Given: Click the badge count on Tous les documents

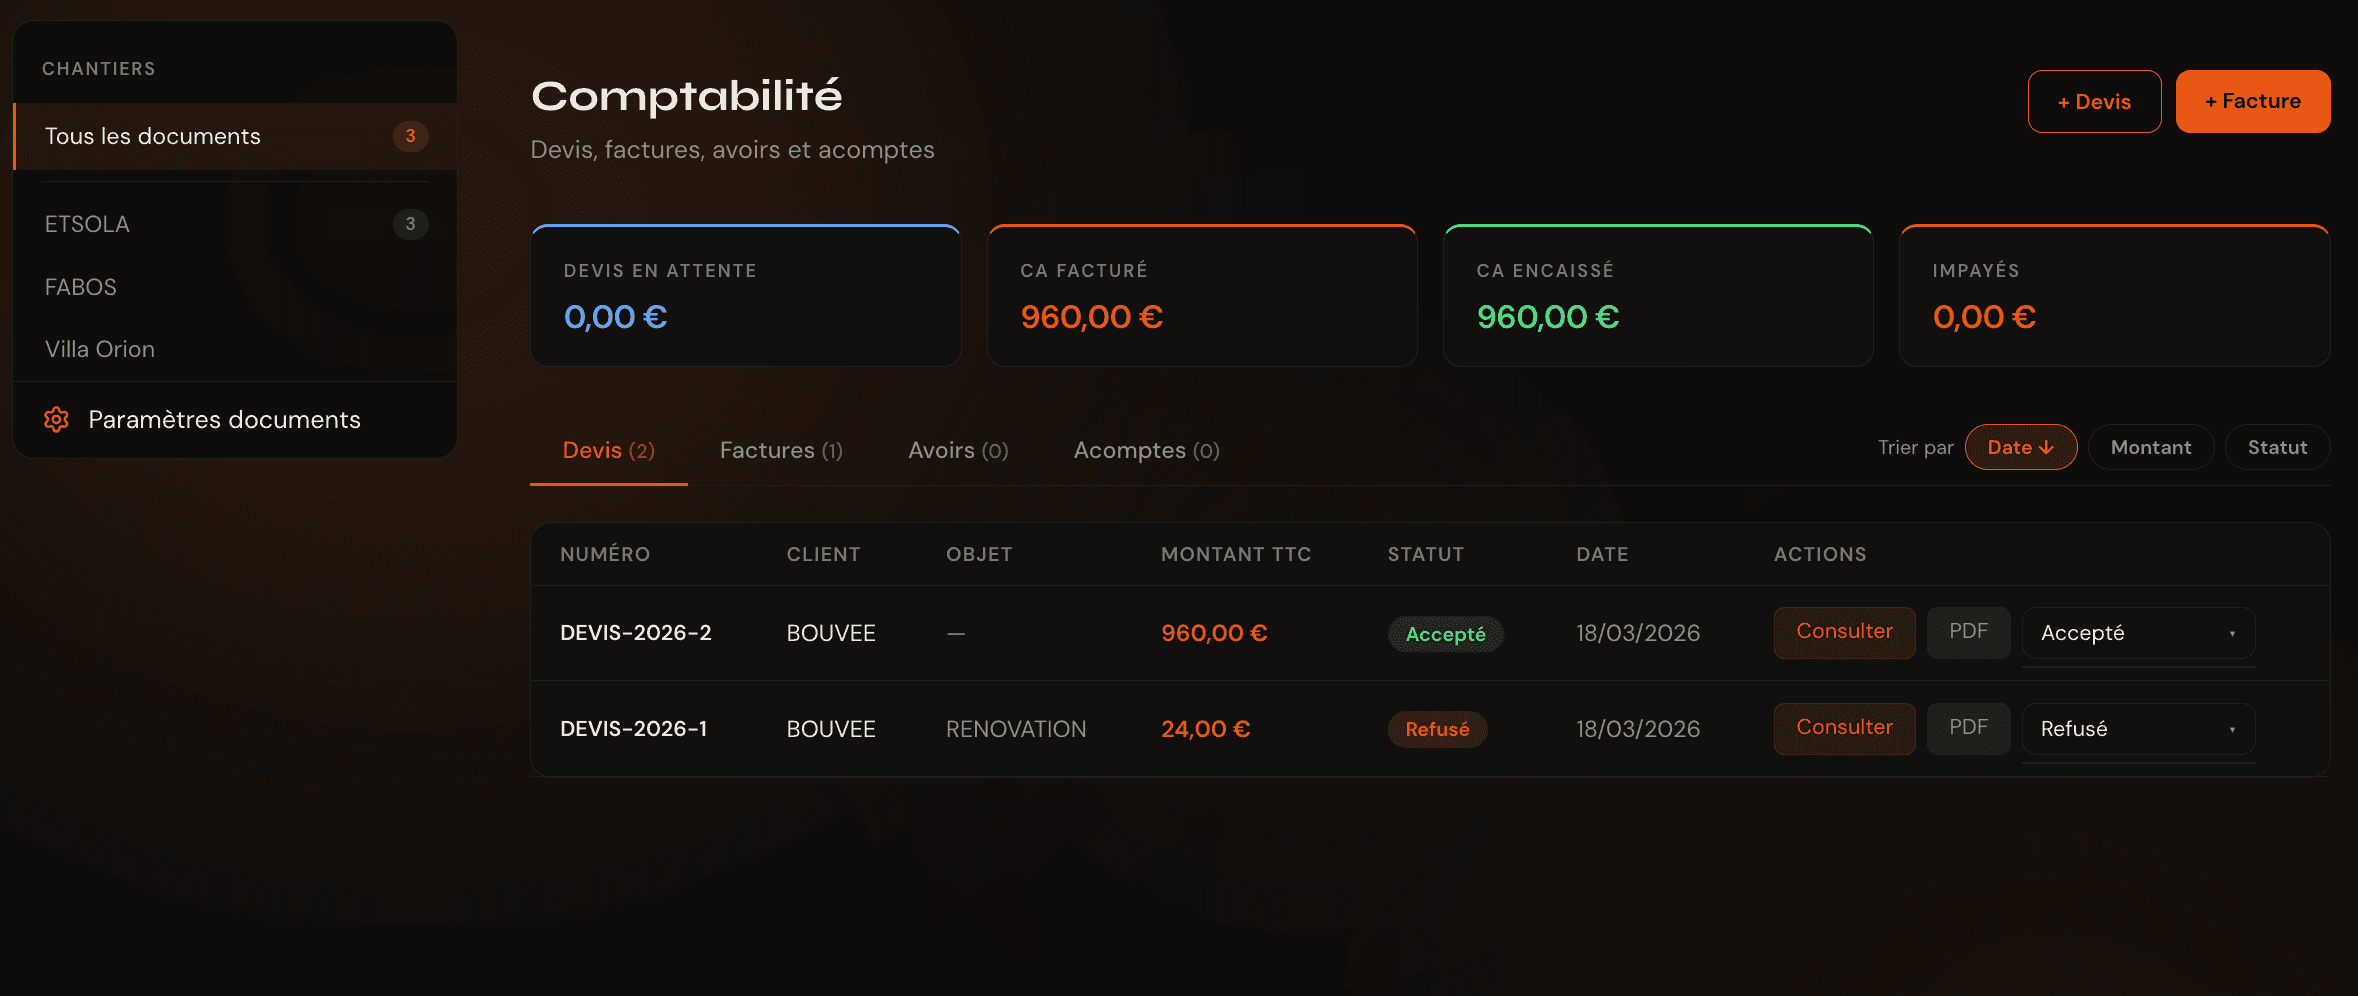Looking at the screenshot, I should (410, 136).
